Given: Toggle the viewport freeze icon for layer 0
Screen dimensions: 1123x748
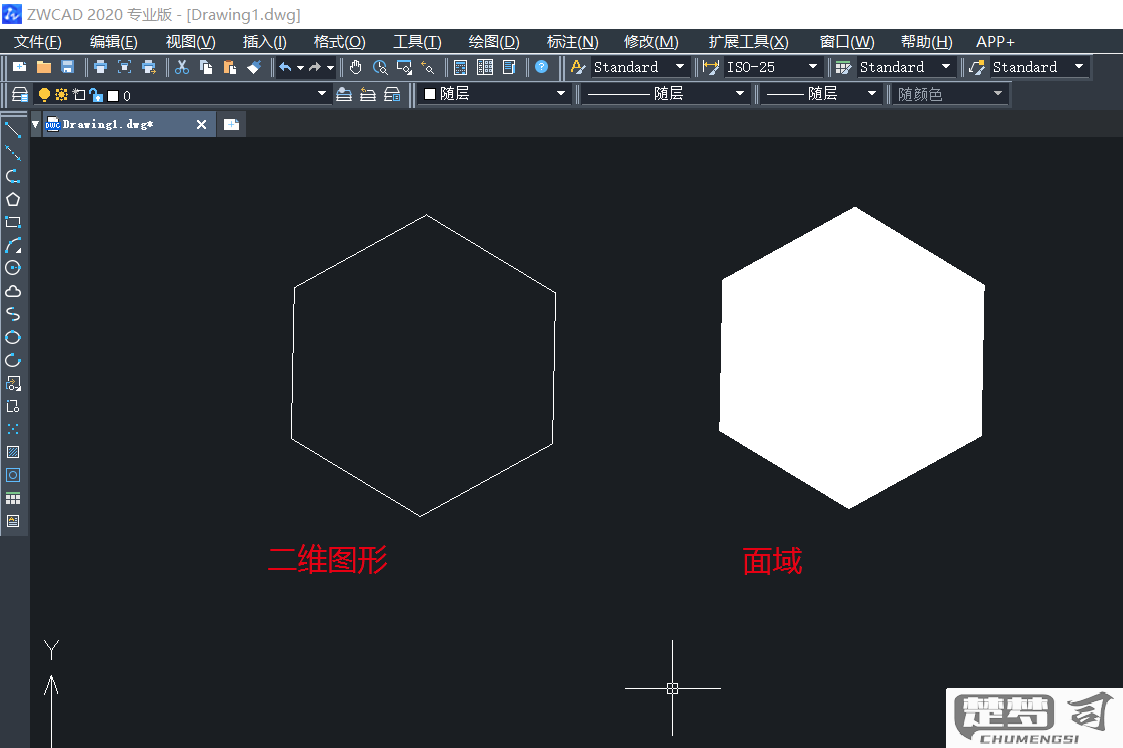Looking at the screenshot, I should [79, 95].
